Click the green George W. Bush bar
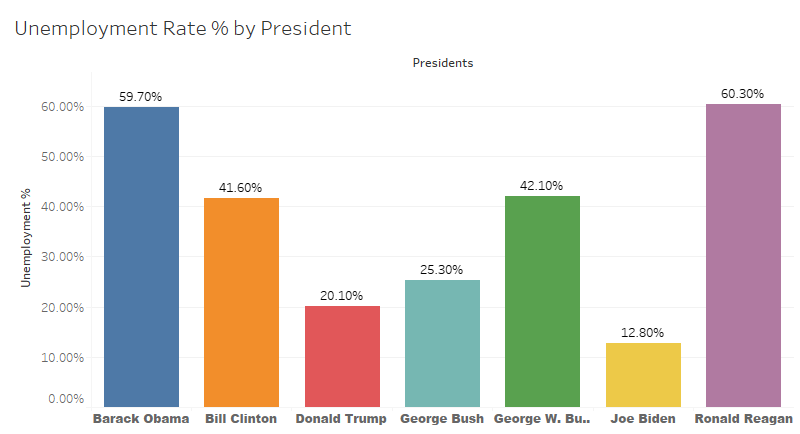Viewport: 800px width, 434px height. [542, 300]
